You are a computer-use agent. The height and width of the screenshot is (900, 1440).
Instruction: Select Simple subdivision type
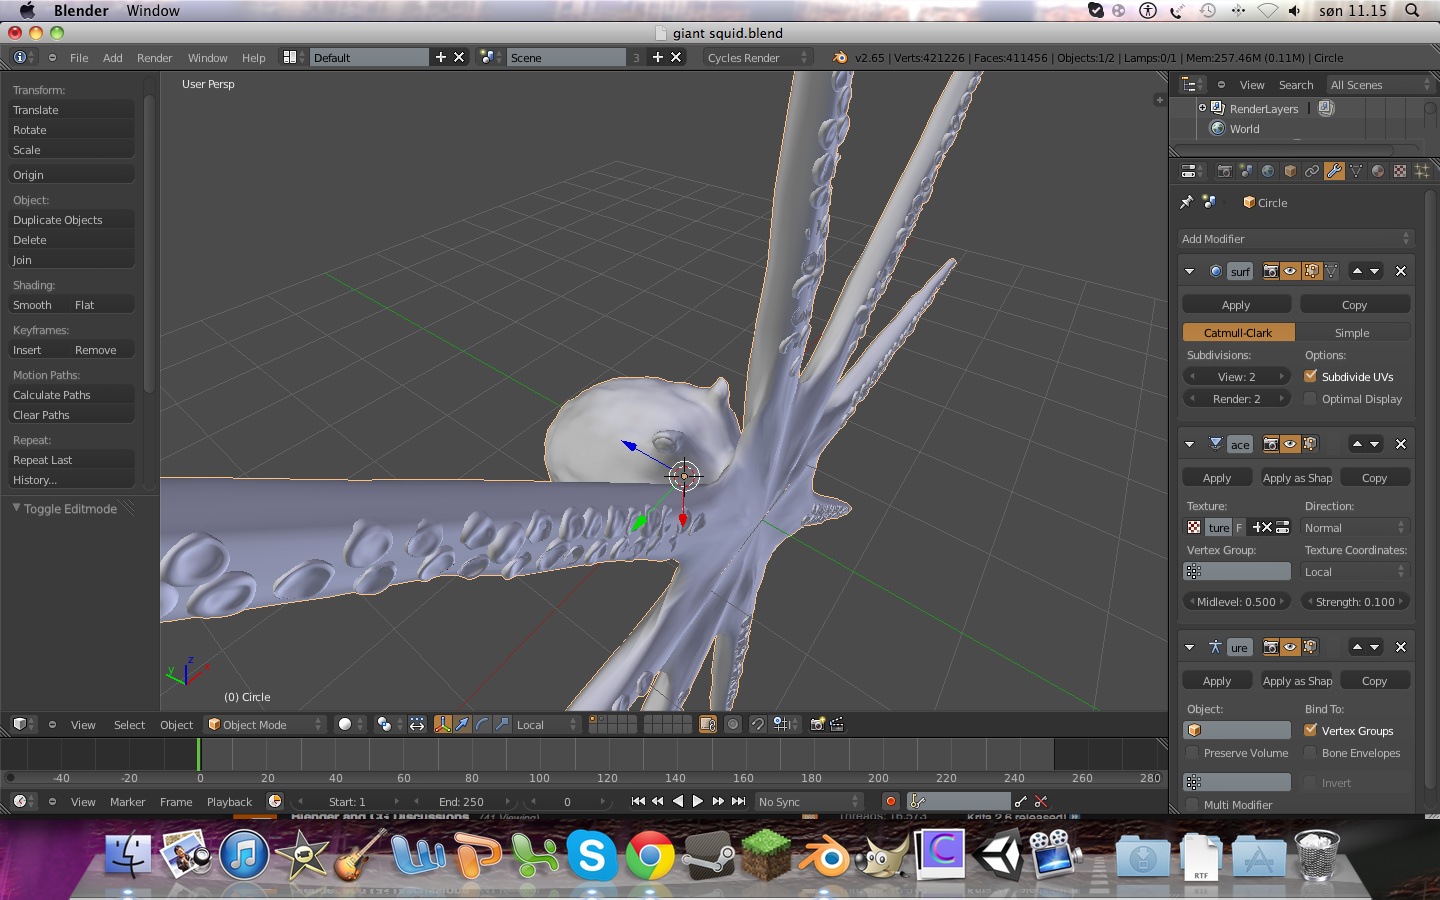point(1352,333)
